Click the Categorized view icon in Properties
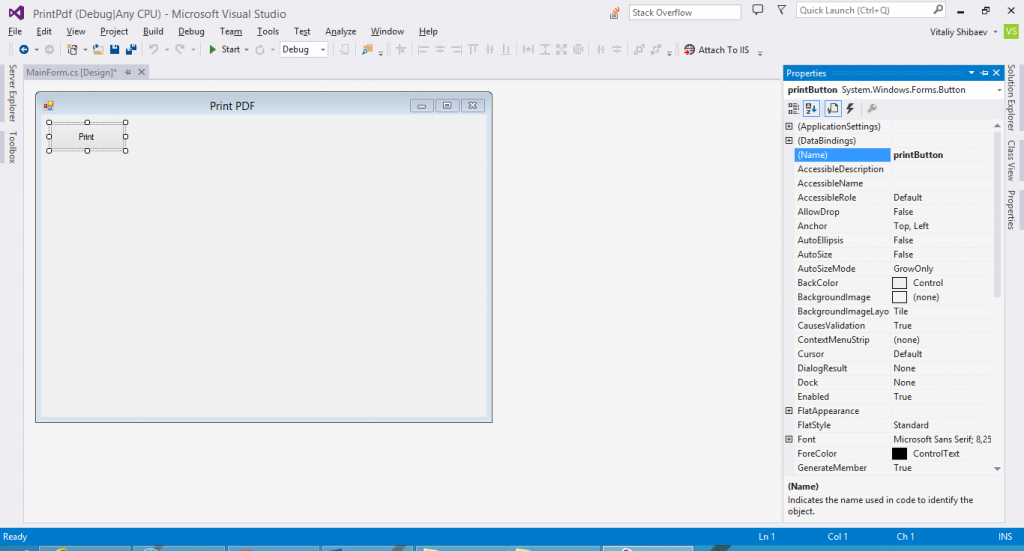Image resolution: width=1024 pixels, height=551 pixels. 793,109
